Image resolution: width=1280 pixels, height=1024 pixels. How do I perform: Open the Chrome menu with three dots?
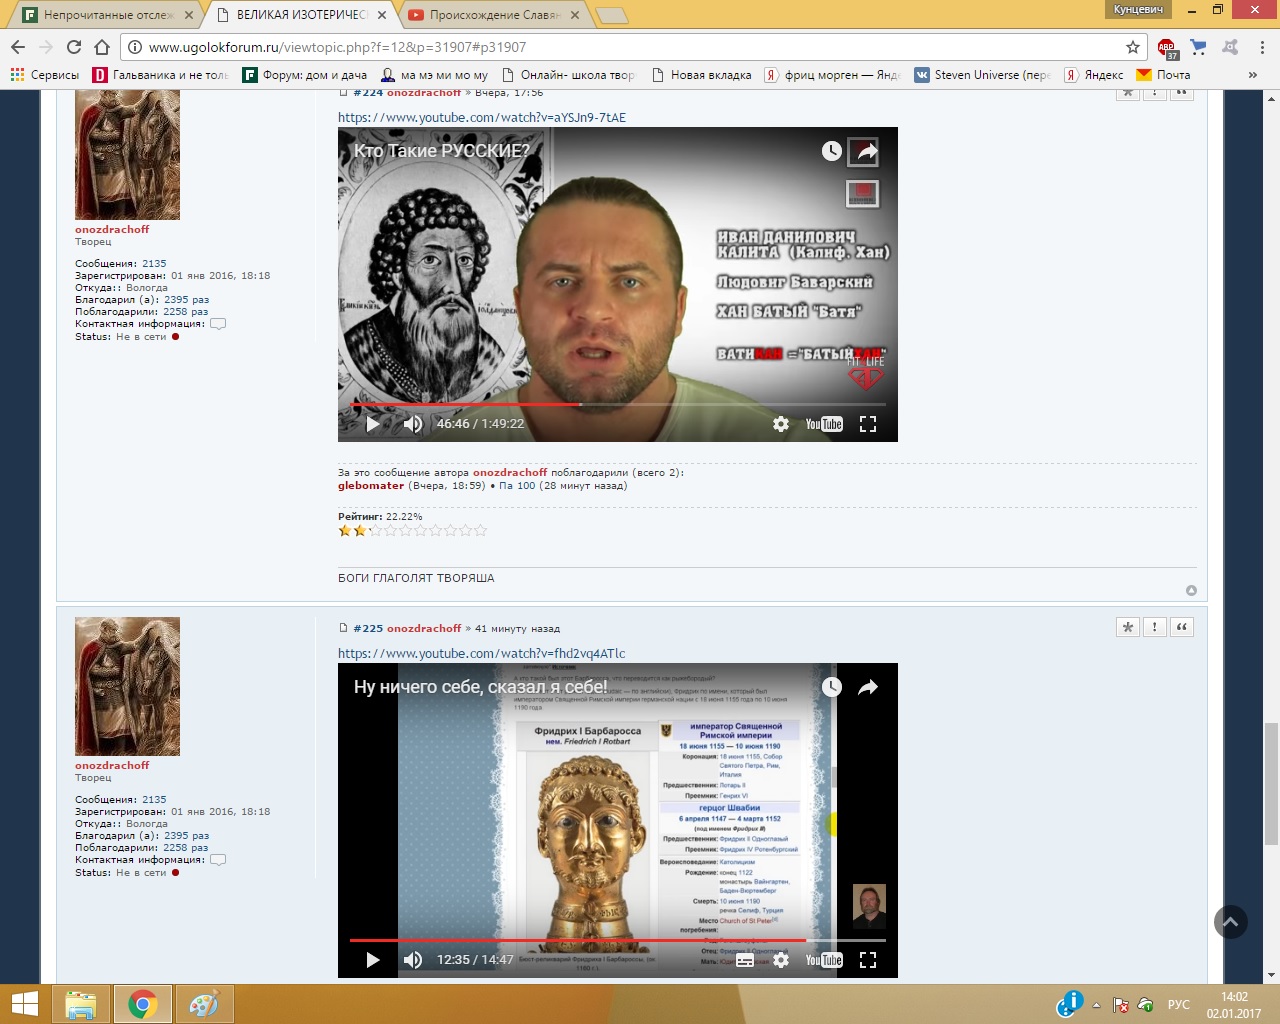(x=1262, y=47)
